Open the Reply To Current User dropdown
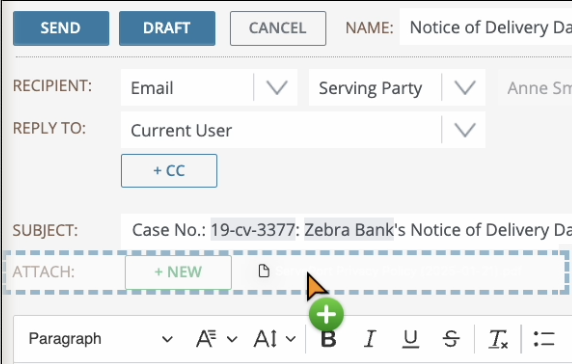572x364 pixels. point(464,130)
